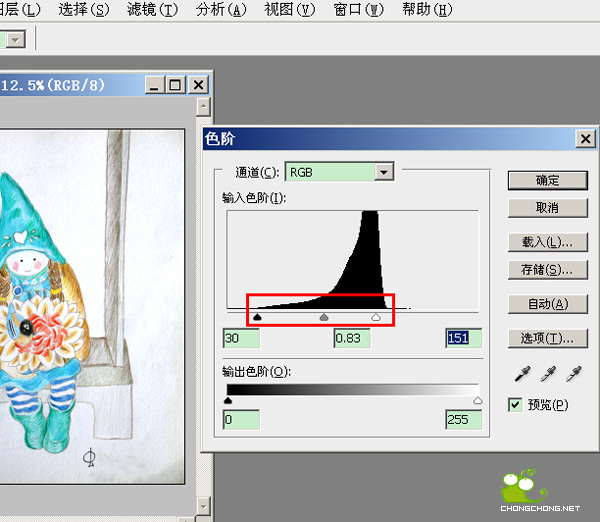Click the 存储 save button
The height and width of the screenshot is (522, 600).
click(548, 270)
